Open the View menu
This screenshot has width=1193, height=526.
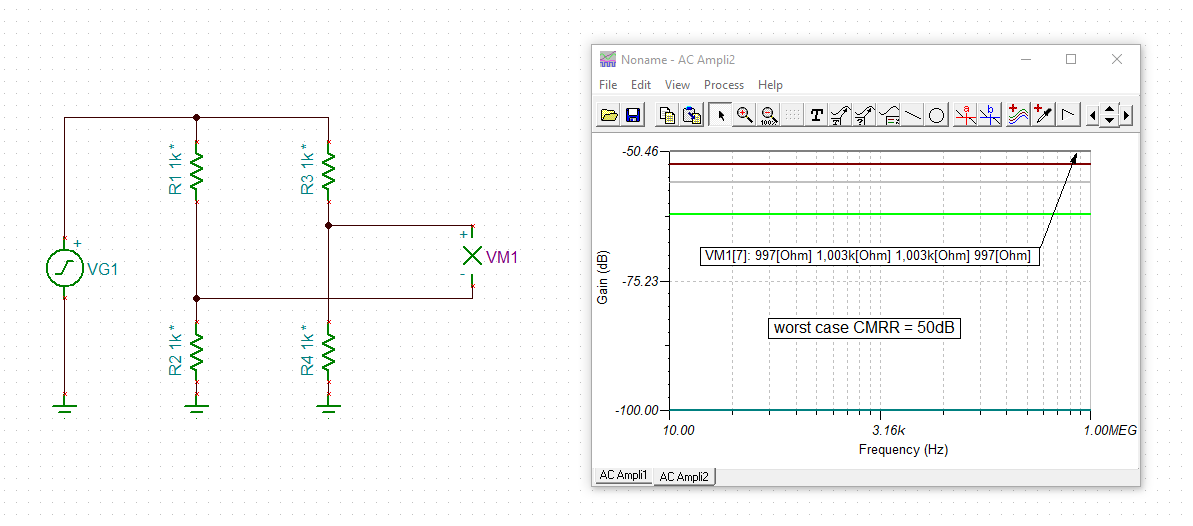(677, 84)
